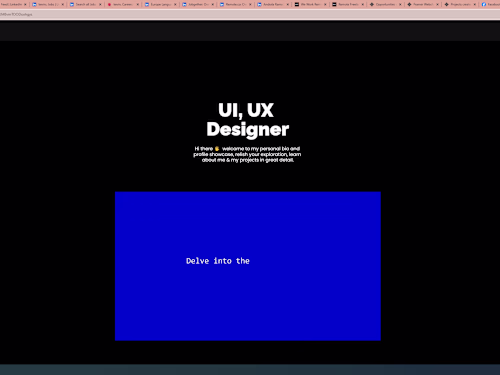Close the 'Framer Websi...' tab
Screen dimensions: 500x375
point(437,4)
